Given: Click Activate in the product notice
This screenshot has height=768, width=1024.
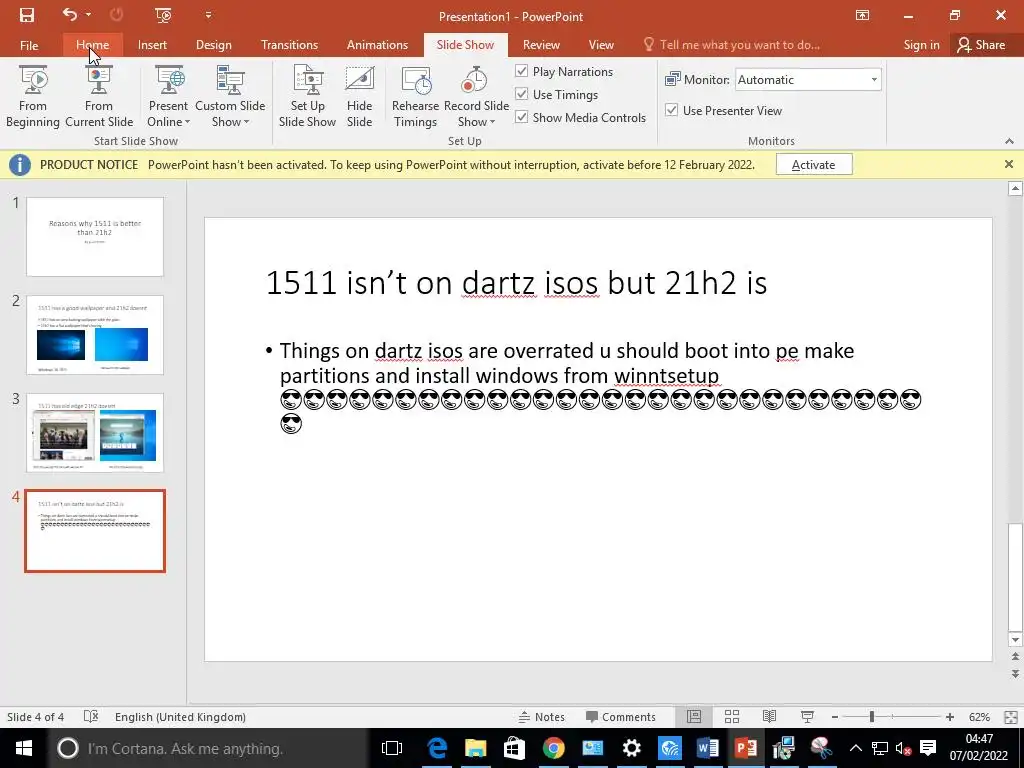Looking at the screenshot, I should click(814, 165).
